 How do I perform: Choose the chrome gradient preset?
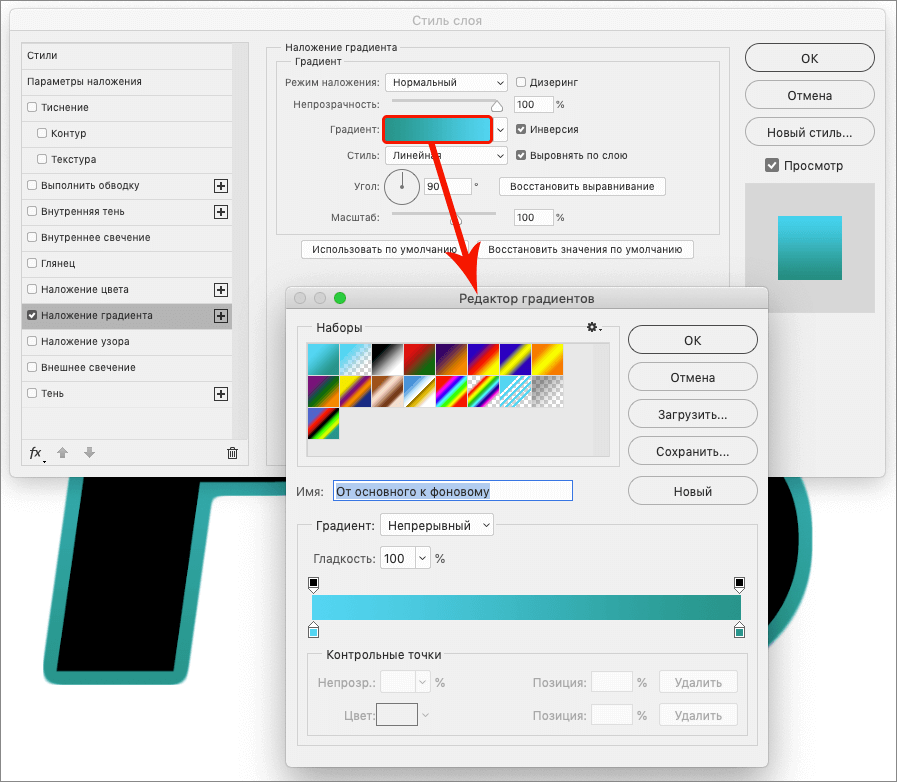419,391
